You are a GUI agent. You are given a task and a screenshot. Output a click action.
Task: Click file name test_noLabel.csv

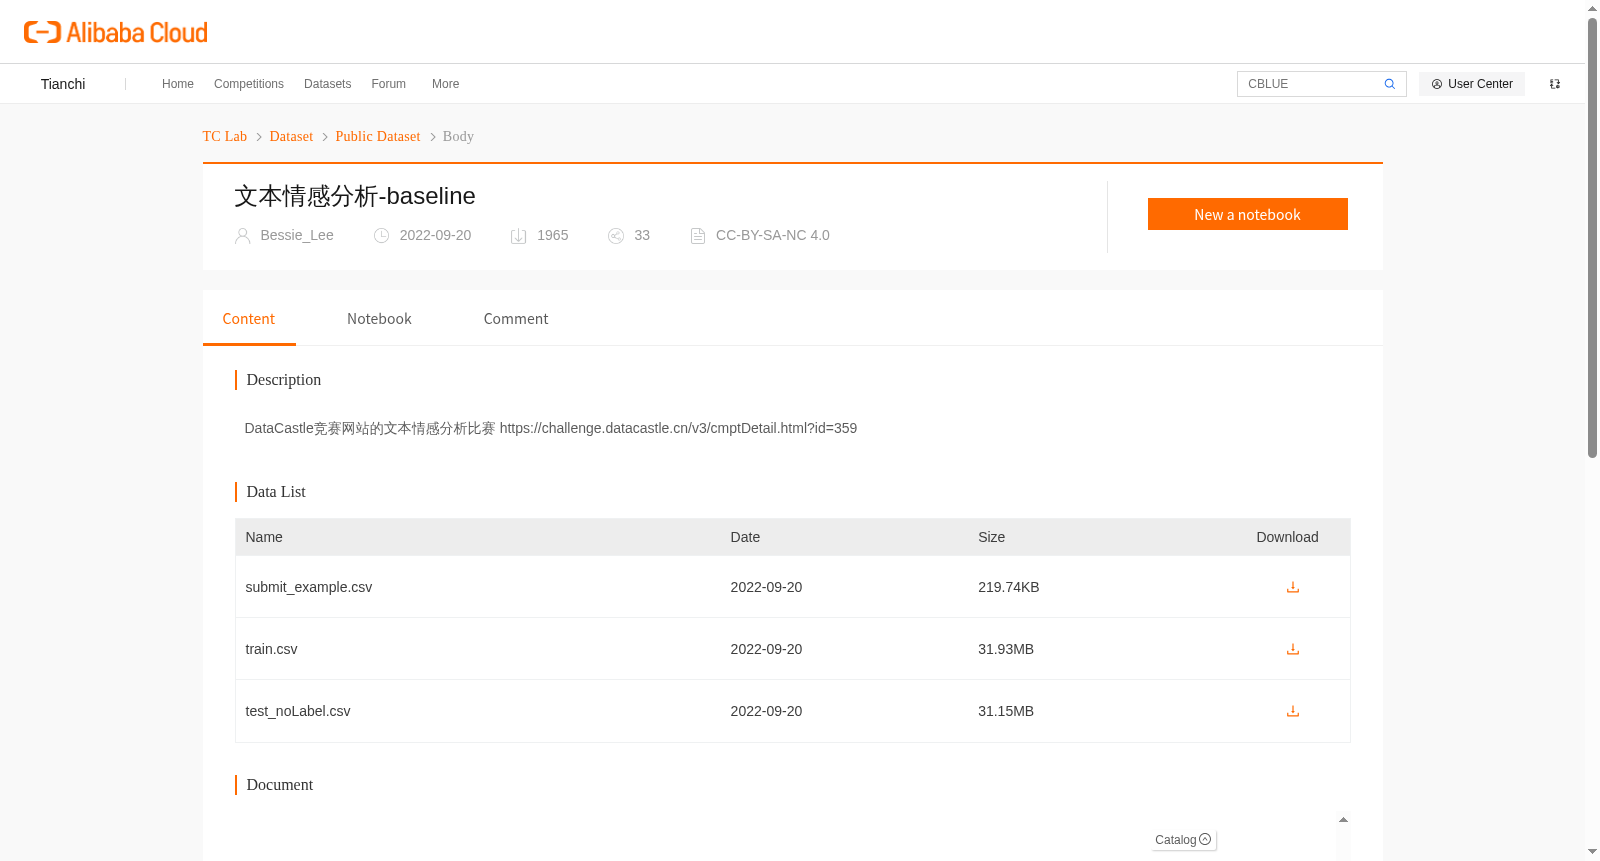298,711
